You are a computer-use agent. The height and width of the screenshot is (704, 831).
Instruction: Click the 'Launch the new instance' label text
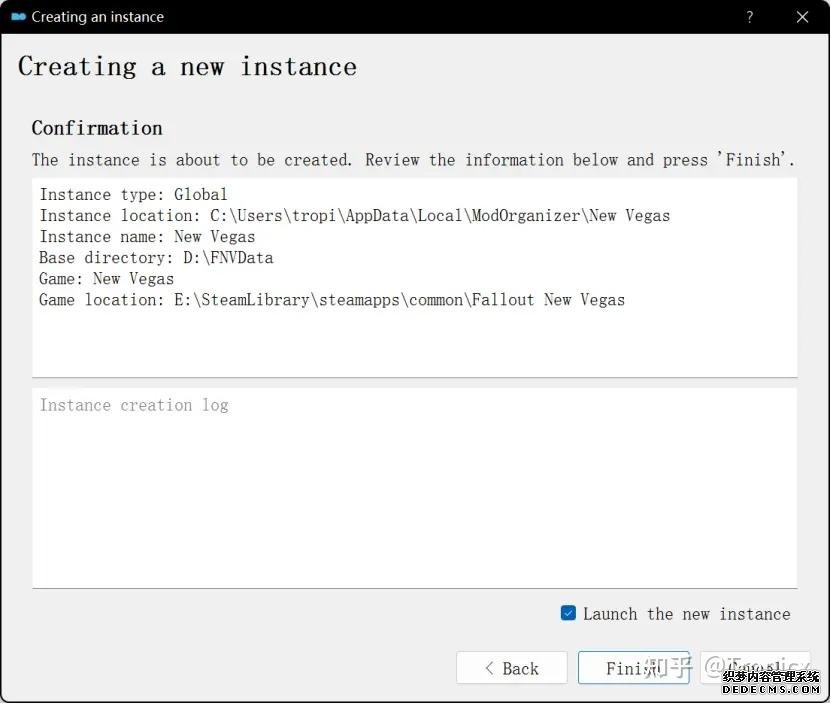click(x=686, y=614)
